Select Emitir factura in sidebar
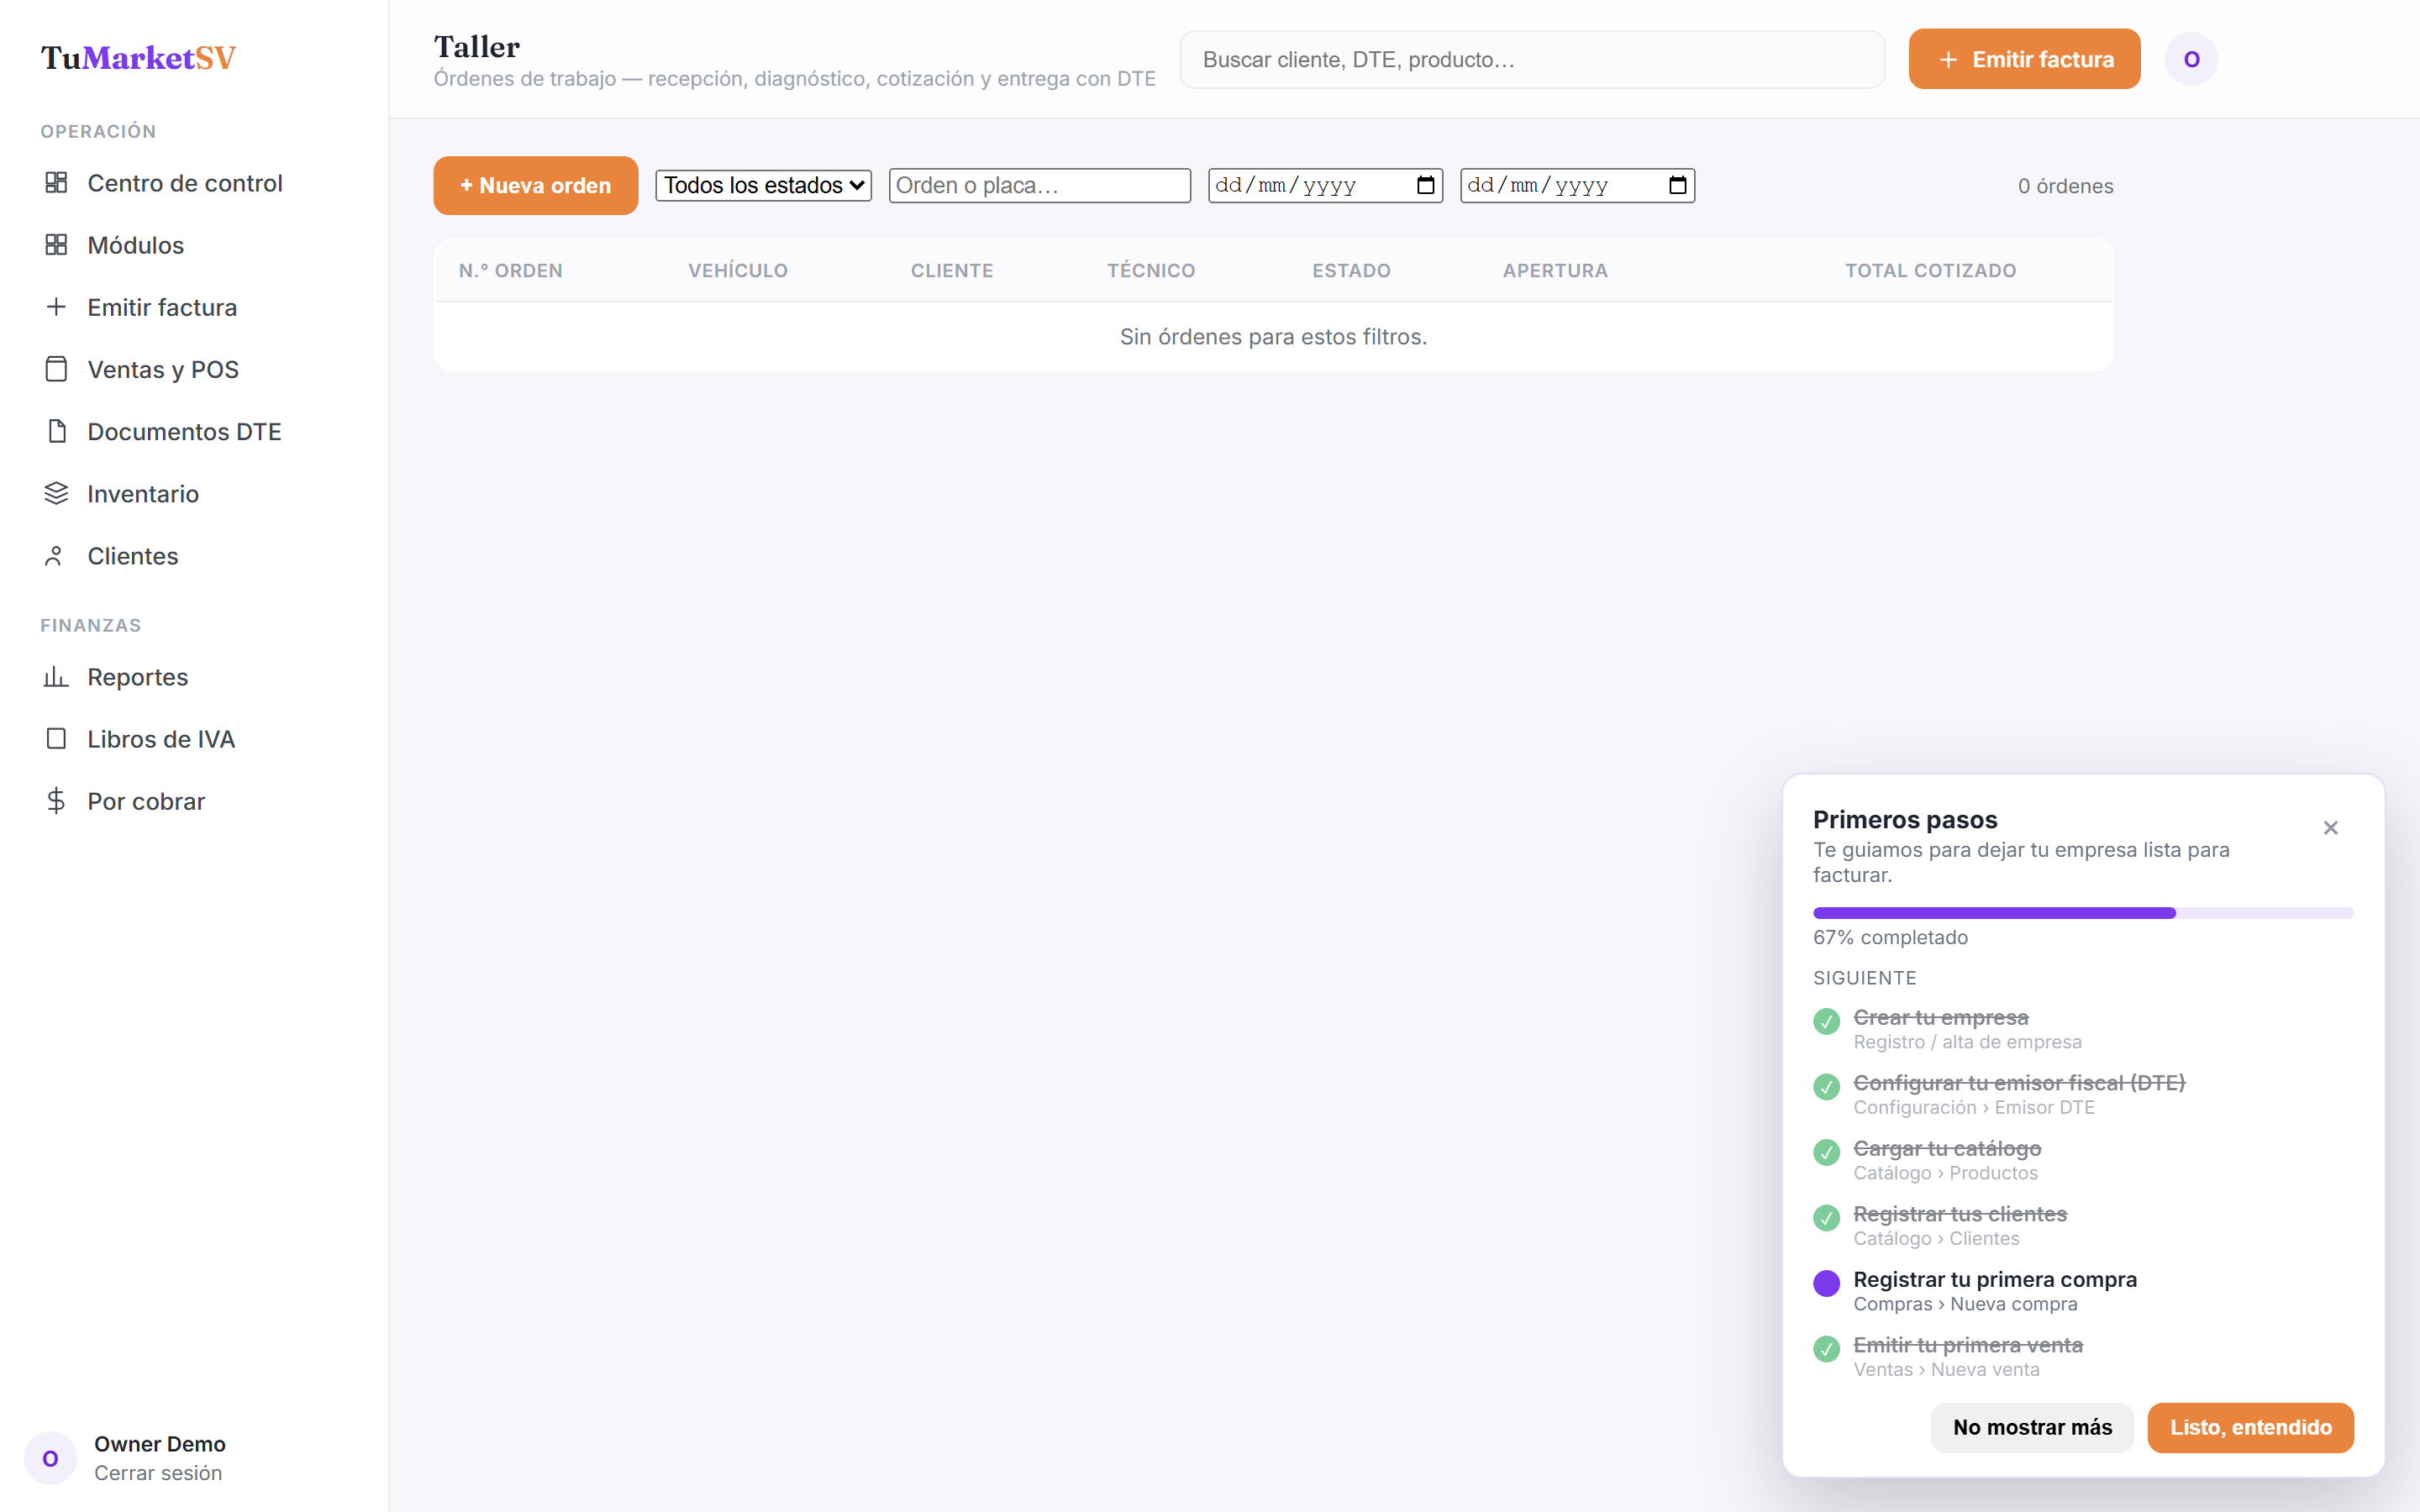The height and width of the screenshot is (1512, 2420). [x=162, y=307]
